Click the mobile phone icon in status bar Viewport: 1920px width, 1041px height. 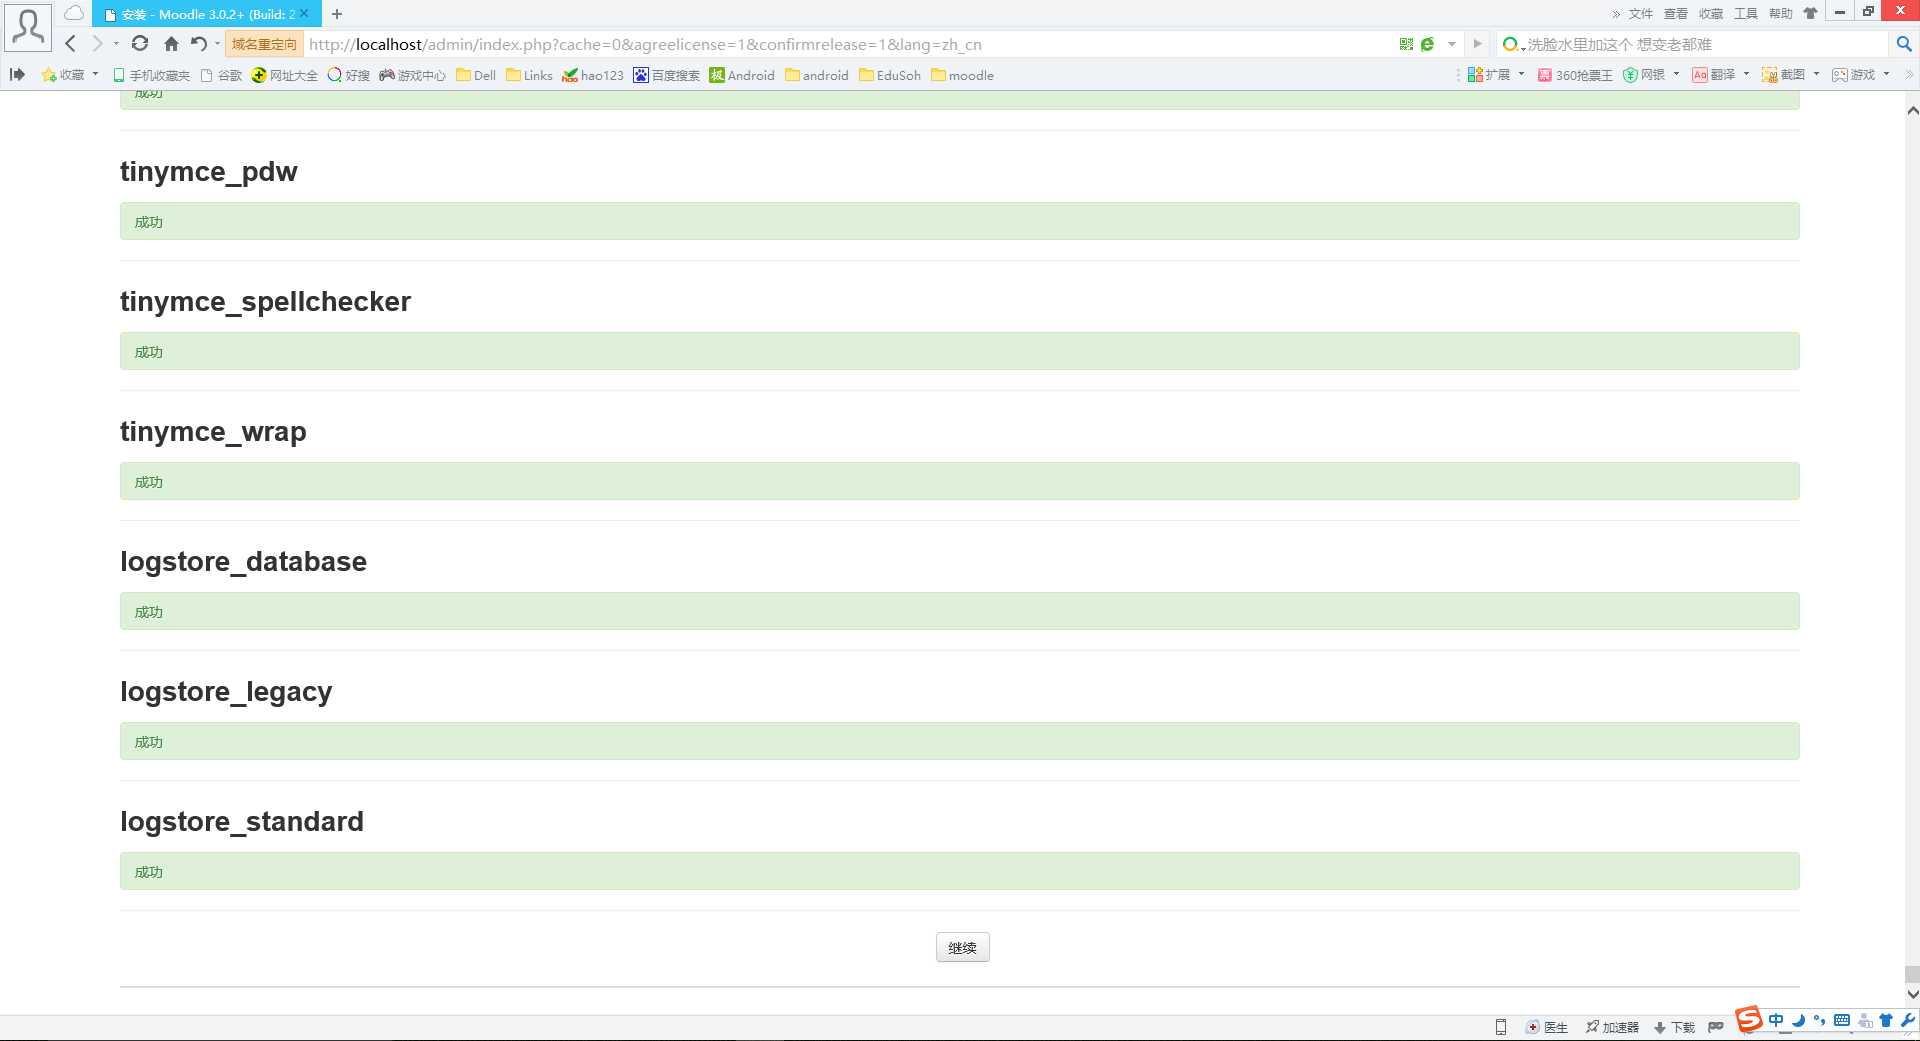coord(1500,1027)
